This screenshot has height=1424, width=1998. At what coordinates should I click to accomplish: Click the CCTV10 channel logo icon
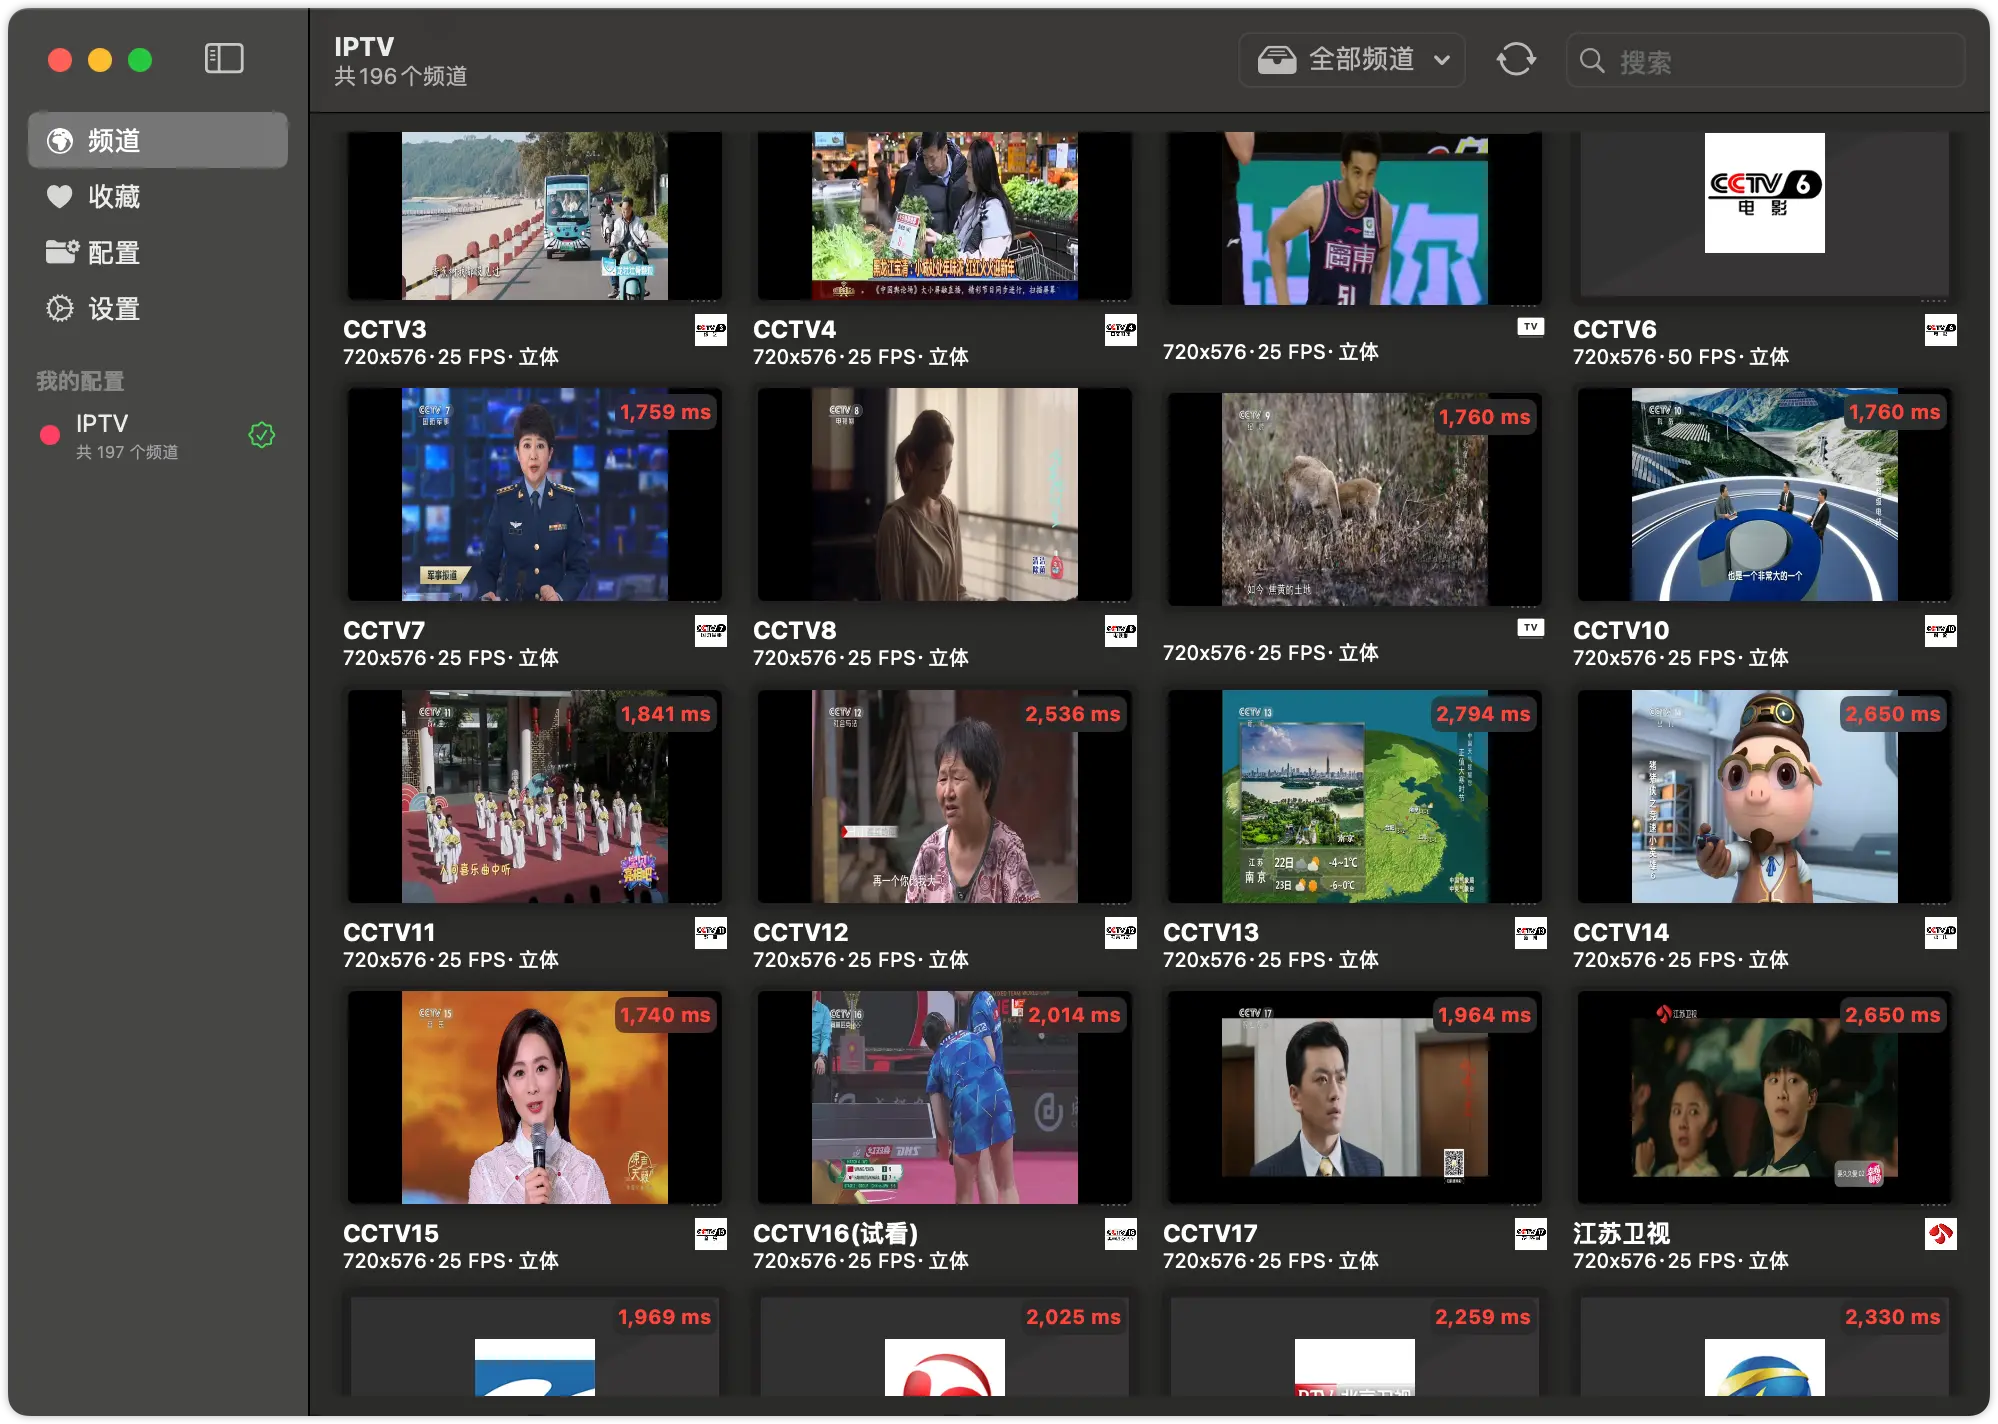point(1941,631)
